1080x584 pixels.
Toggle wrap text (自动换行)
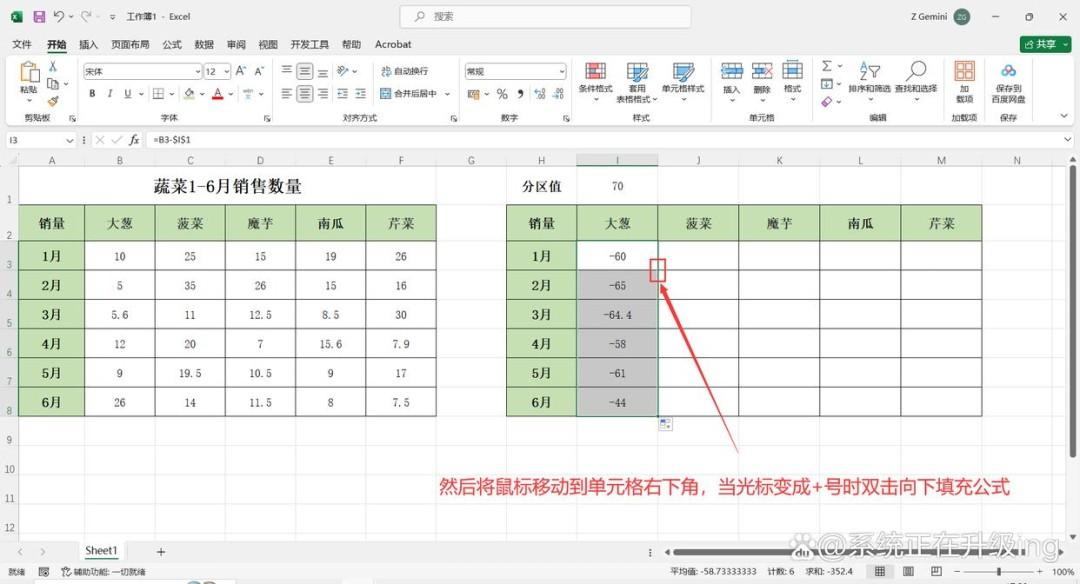pos(404,71)
